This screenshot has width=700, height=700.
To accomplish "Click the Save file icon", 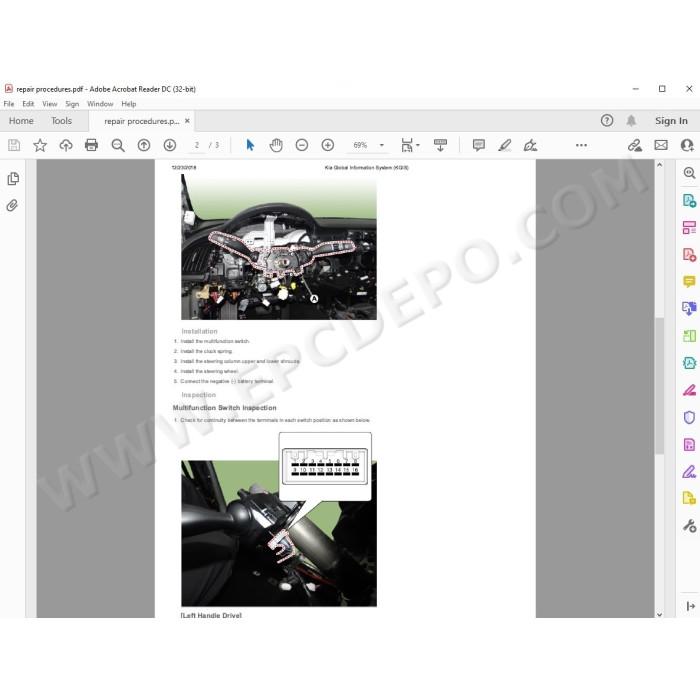I will pyautogui.click(x=14, y=145).
